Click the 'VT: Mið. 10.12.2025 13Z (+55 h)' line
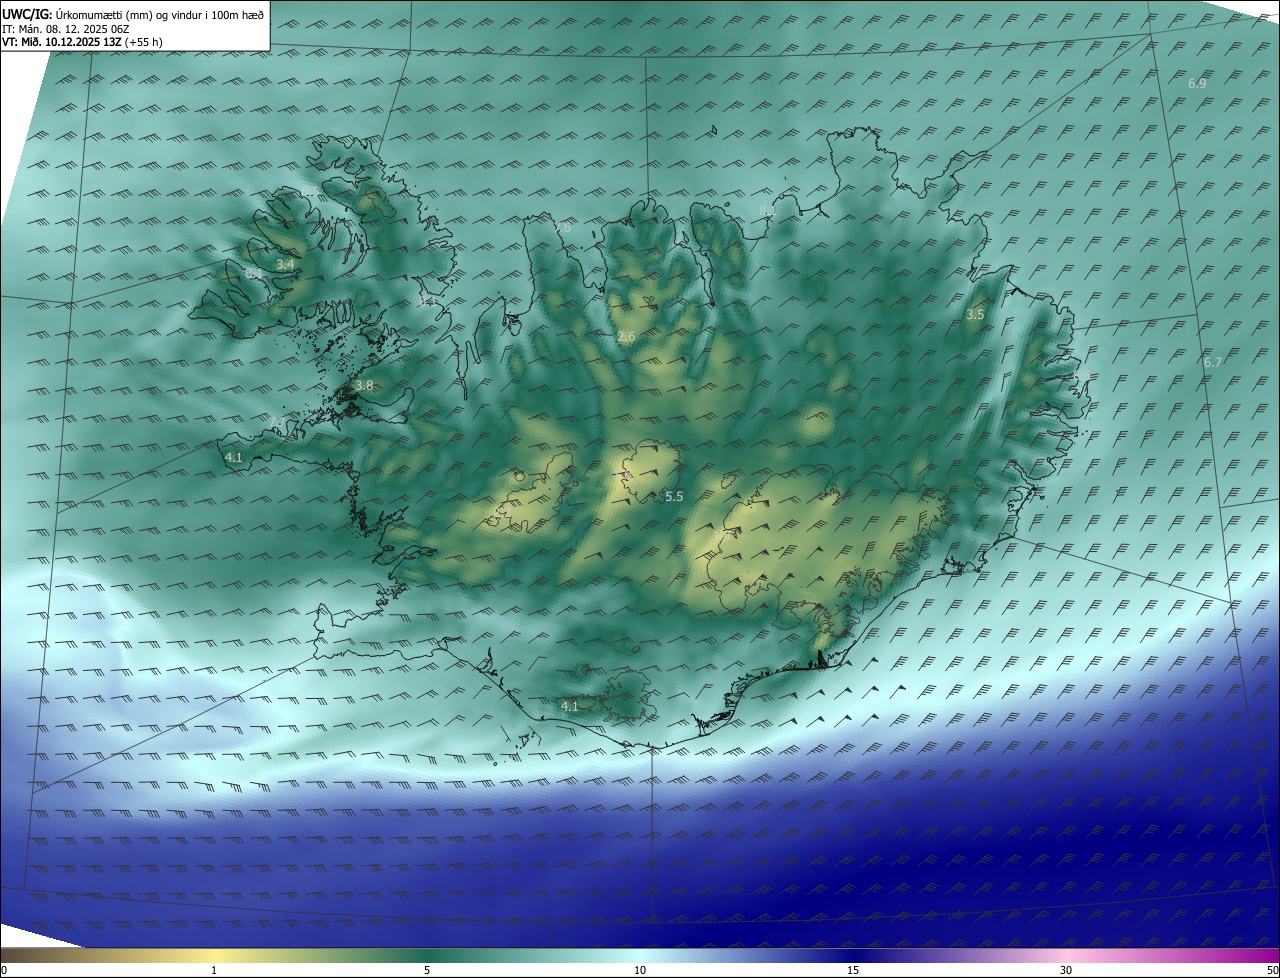 [82, 42]
